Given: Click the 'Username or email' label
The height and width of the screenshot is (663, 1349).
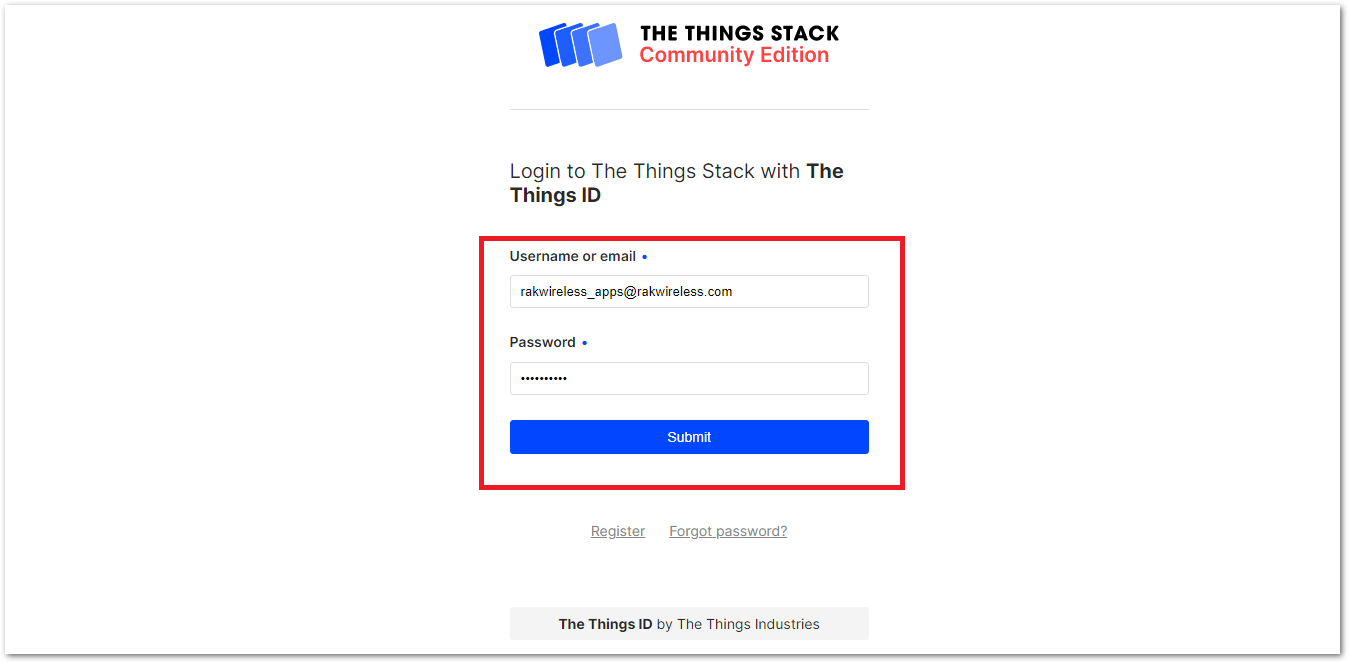Looking at the screenshot, I should coord(572,257).
